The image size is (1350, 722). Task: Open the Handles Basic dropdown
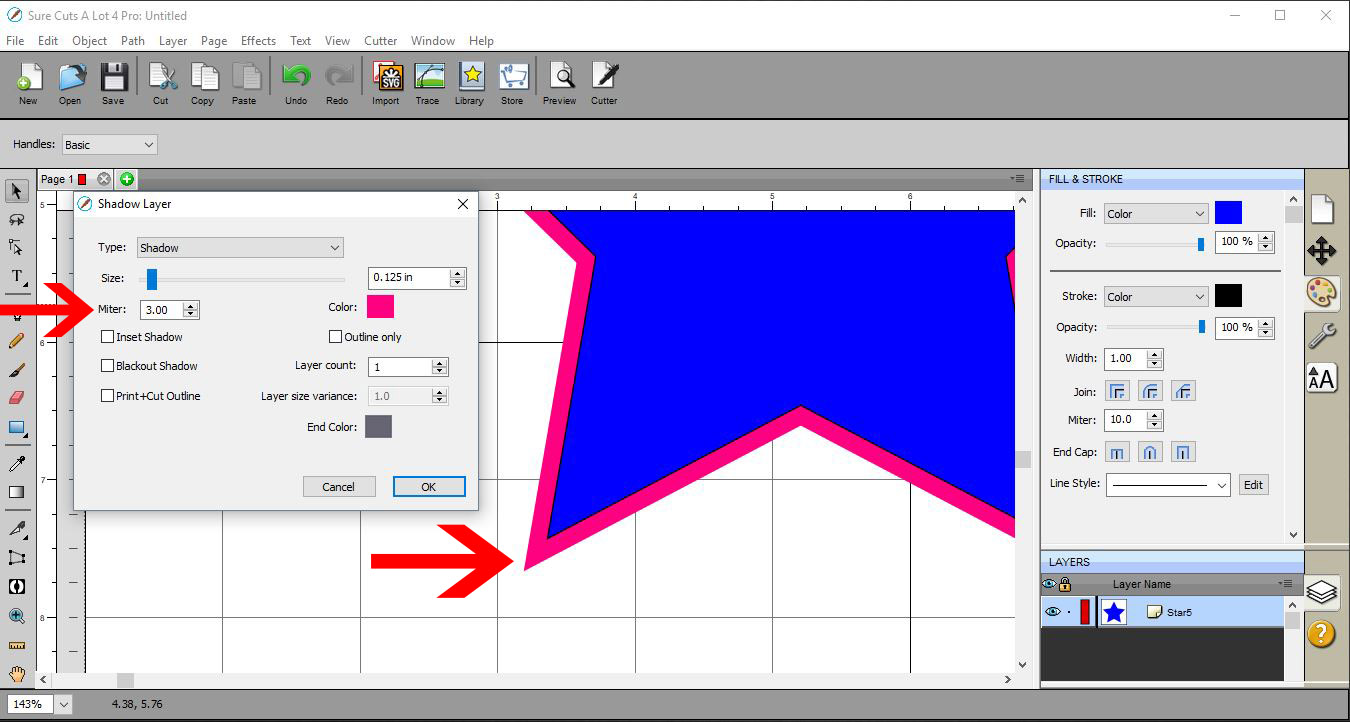109,145
